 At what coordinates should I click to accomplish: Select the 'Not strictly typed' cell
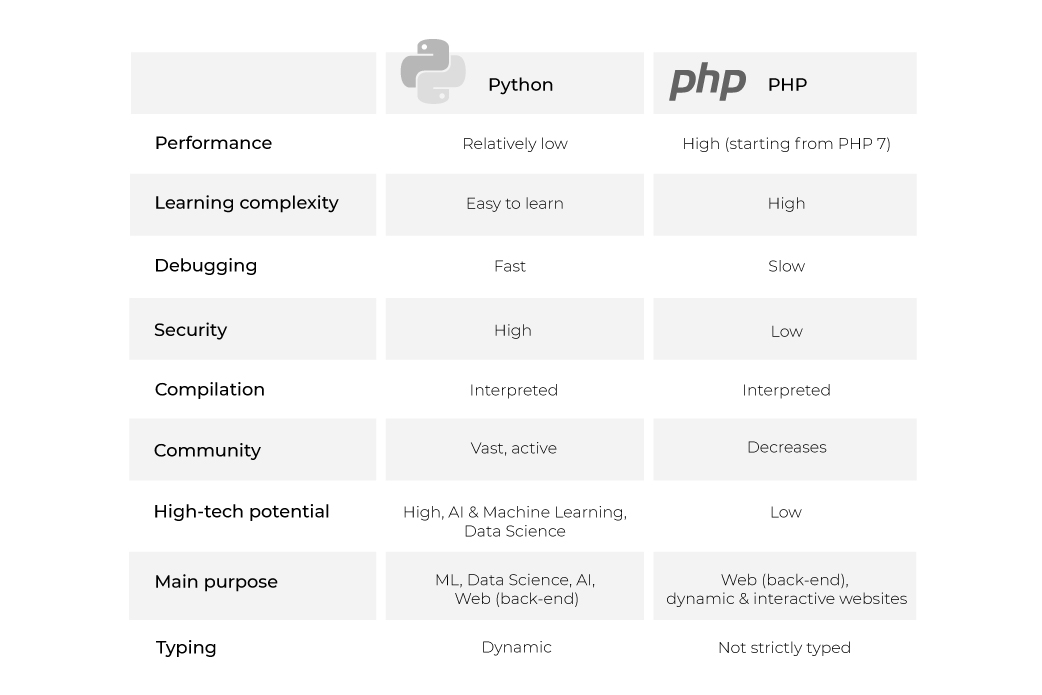coord(784,648)
